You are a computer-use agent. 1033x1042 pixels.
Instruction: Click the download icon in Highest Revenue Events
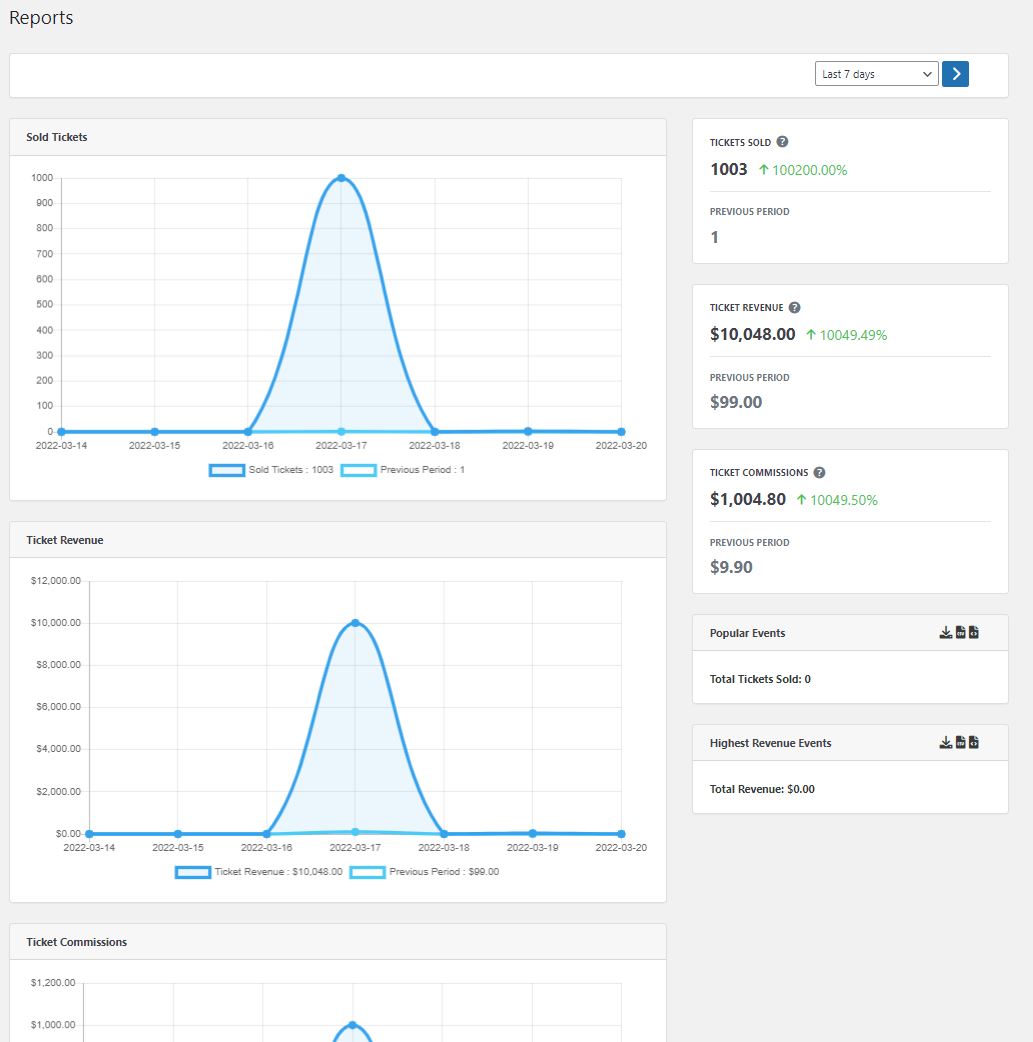tap(945, 742)
